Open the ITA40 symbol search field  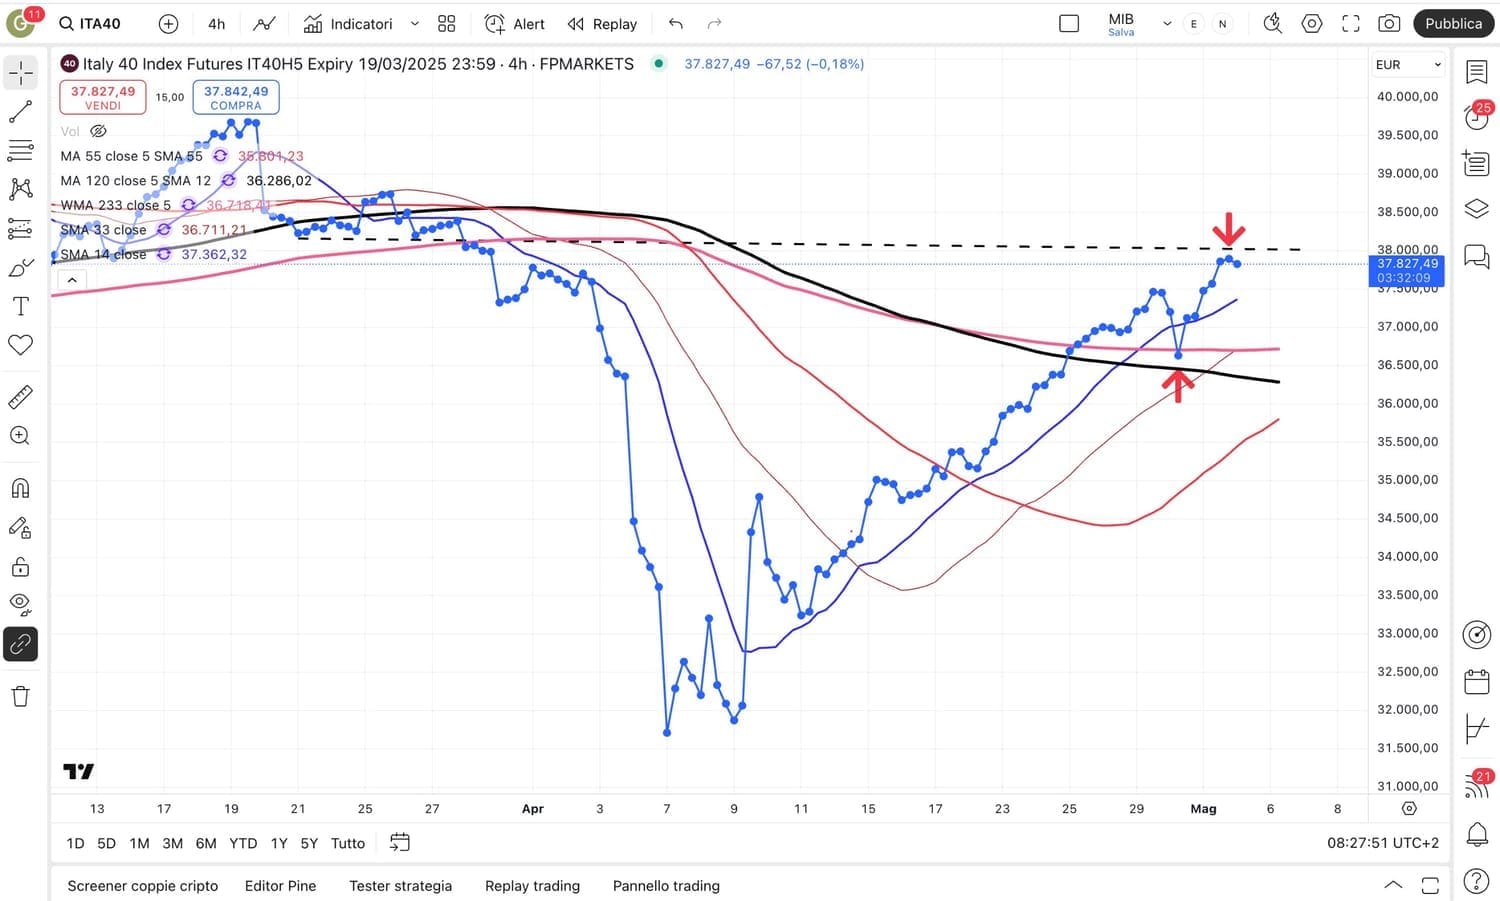(x=89, y=24)
